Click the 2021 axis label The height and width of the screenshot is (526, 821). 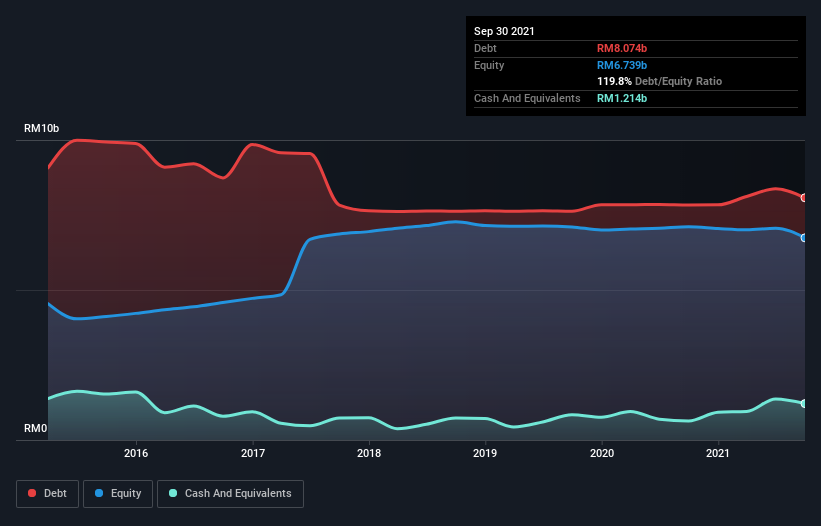718,453
